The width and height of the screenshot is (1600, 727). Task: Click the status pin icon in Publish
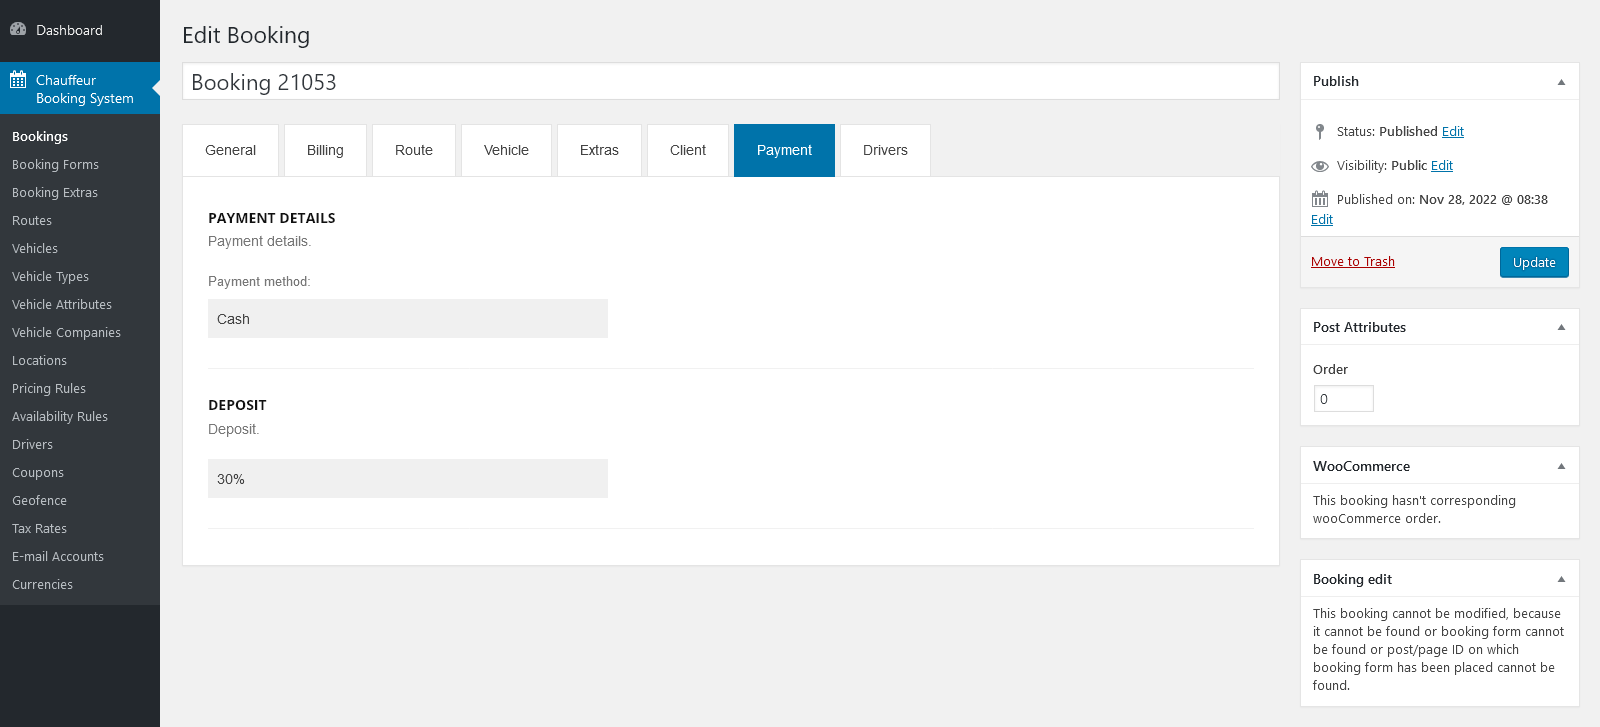point(1320,131)
